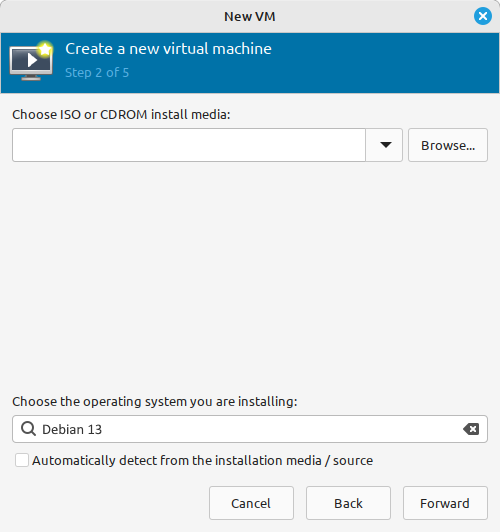The image size is (500, 532).
Task: Click the virtual machine monitor icon
Action: [31, 61]
